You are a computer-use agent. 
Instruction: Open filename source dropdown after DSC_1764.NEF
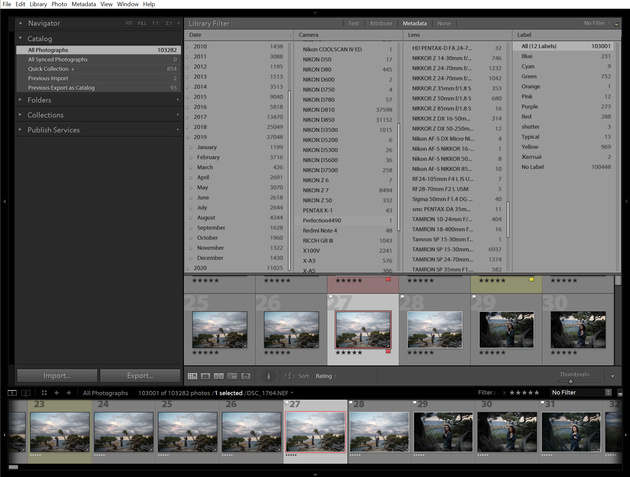(292, 393)
